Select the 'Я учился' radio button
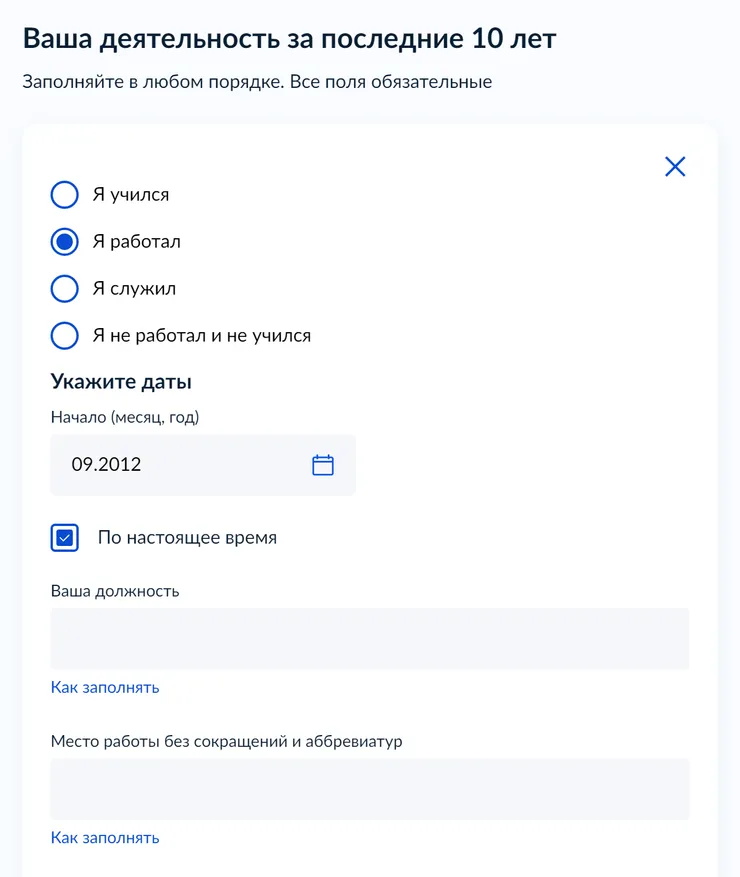This screenshot has width=740, height=877. click(65, 195)
